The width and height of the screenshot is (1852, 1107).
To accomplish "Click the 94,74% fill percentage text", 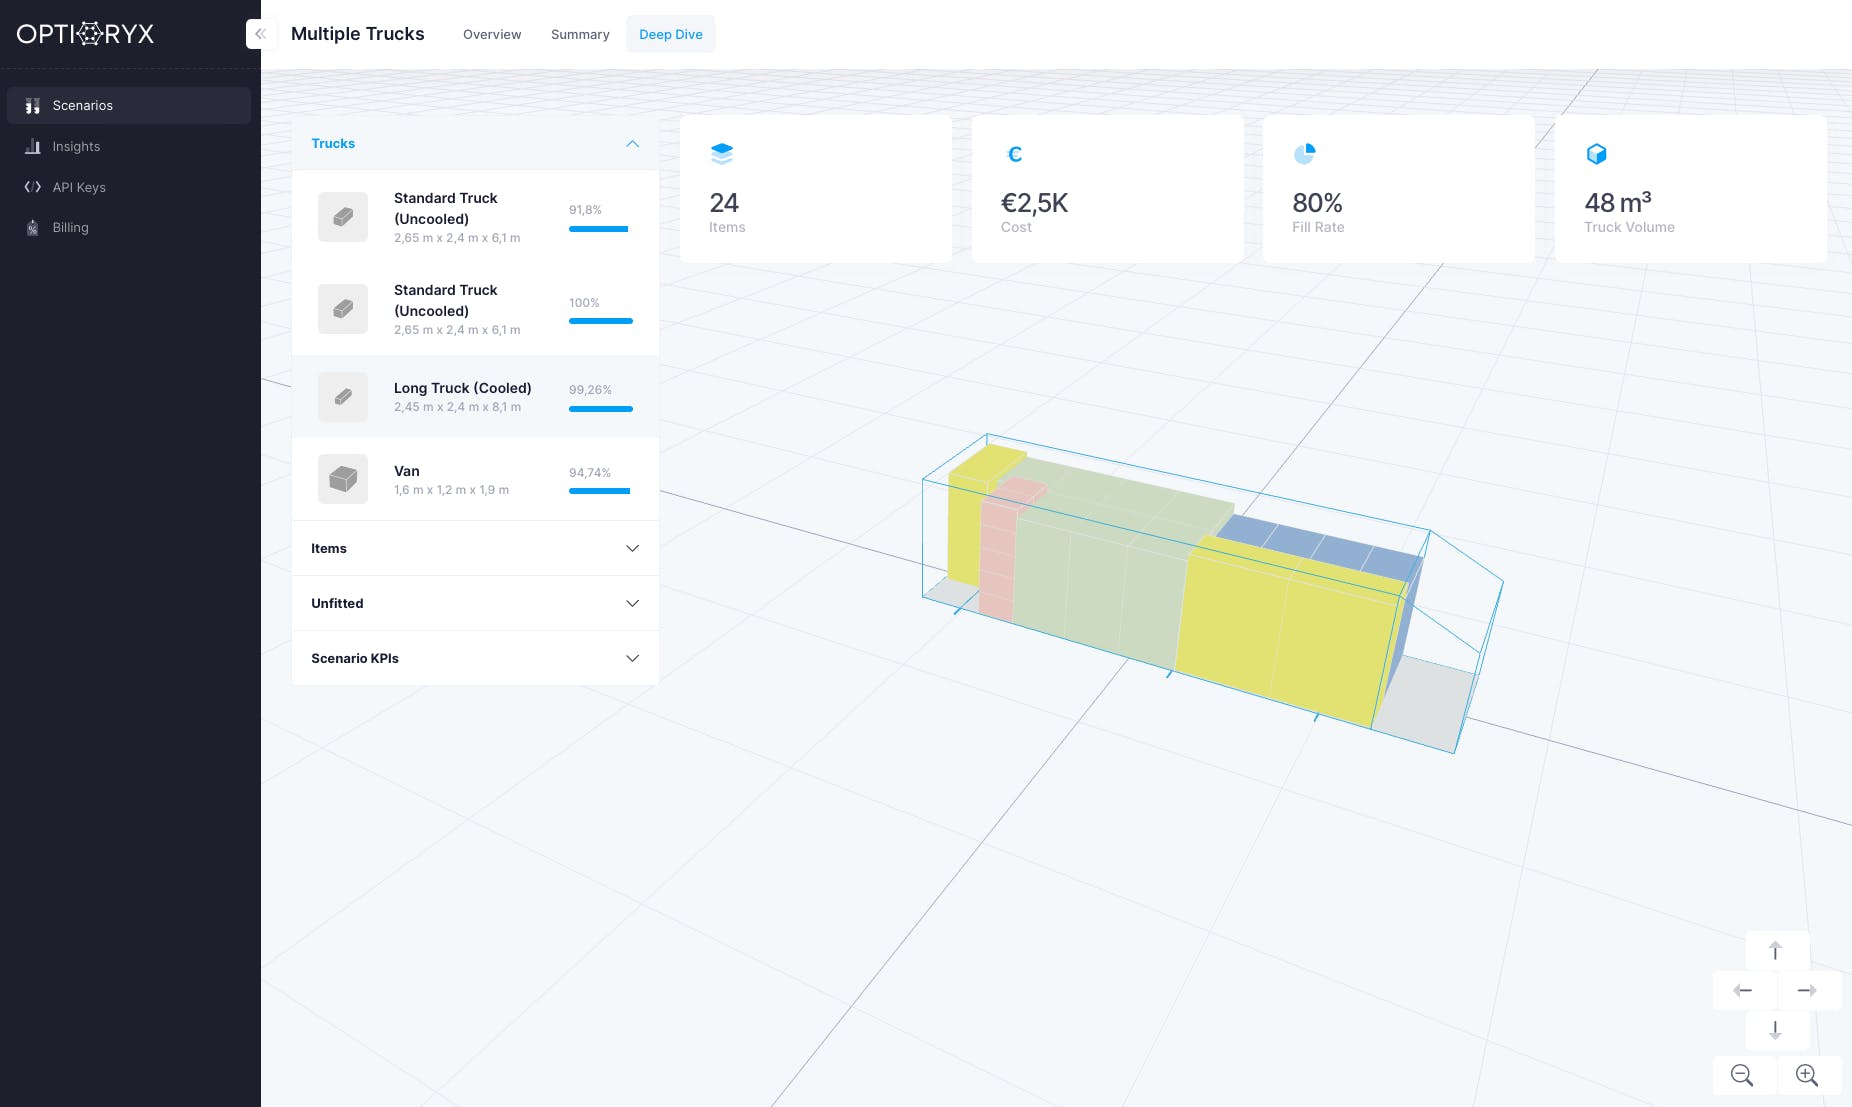I will click(x=590, y=473).
